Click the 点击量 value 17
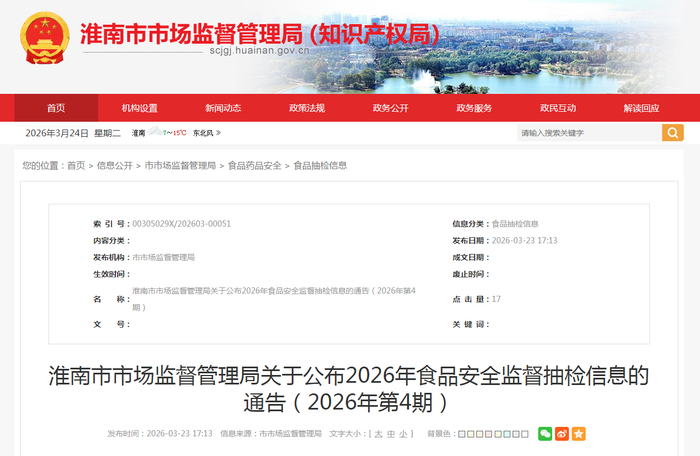This screenshot has width=700, height=456. pos(496,299)
